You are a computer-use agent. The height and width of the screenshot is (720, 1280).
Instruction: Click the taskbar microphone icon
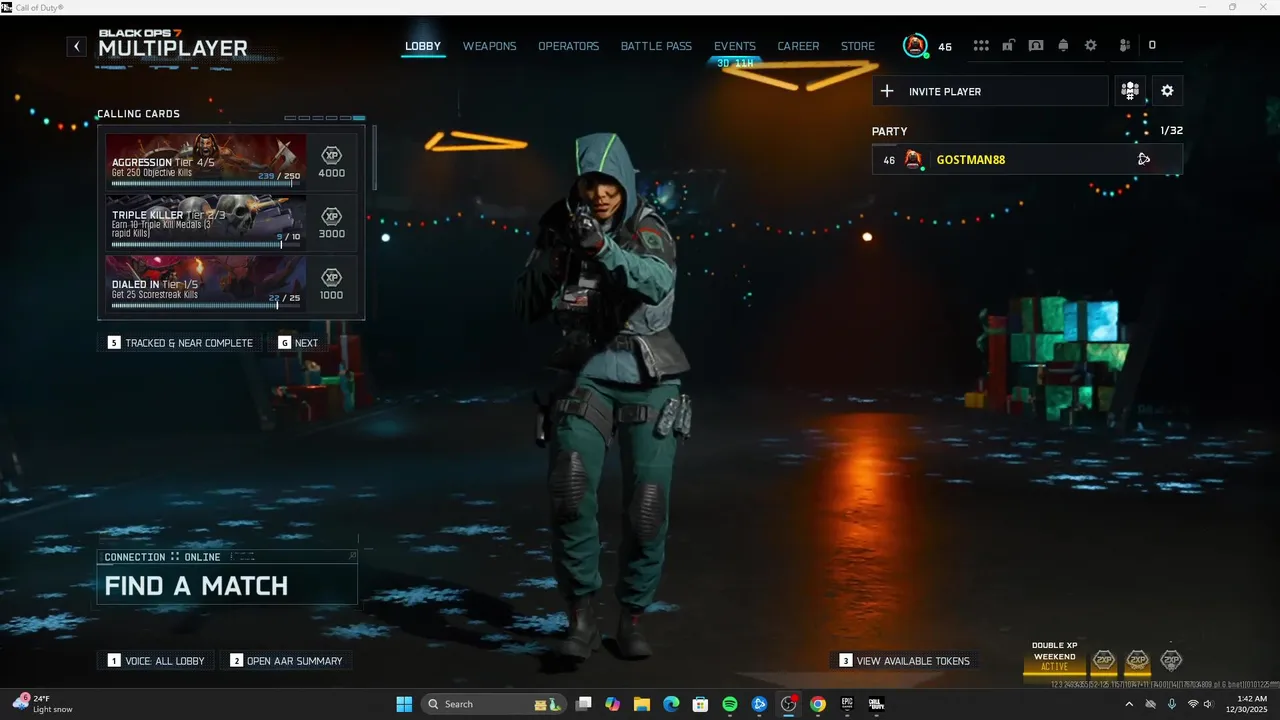pyautogui.click(x=1171, y=704)
